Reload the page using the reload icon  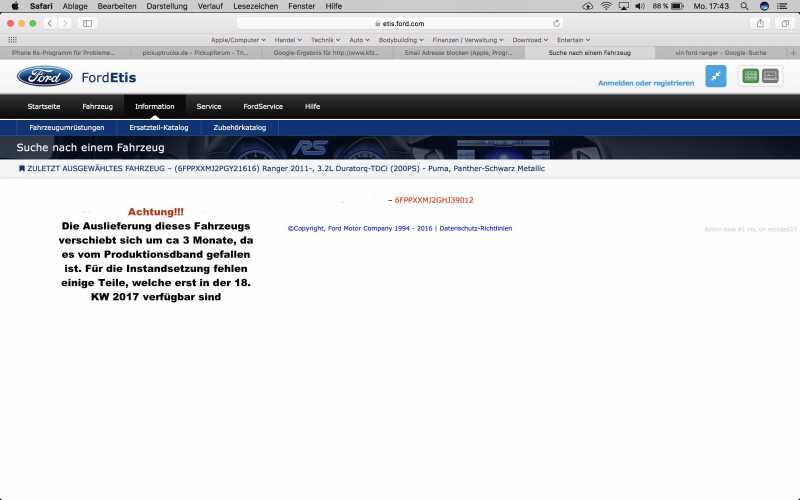pos(556,23)
